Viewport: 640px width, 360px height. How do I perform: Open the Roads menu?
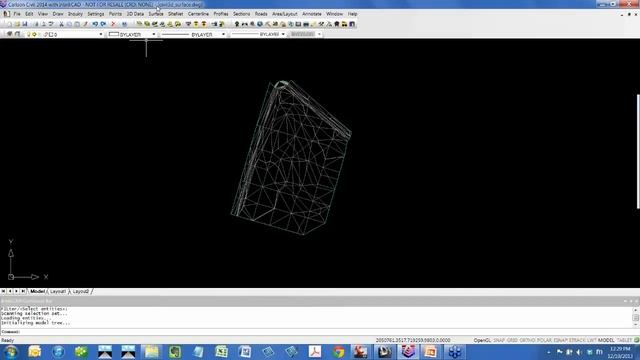(261, 14)
